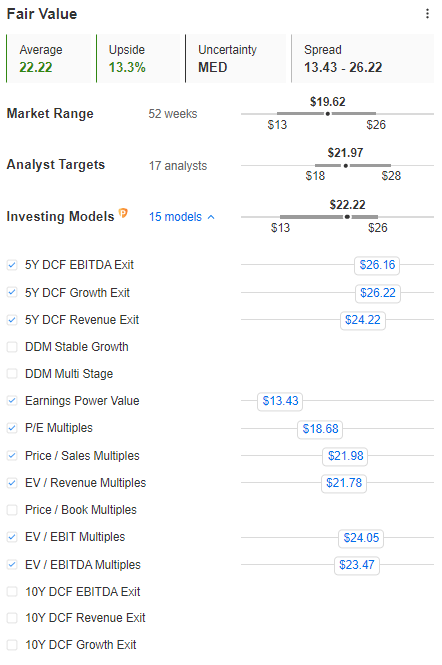Enable 10Y DCF EBITDA Exit model
The height and width of the screenshot is (665, 442).
click(x=12, y=592)
